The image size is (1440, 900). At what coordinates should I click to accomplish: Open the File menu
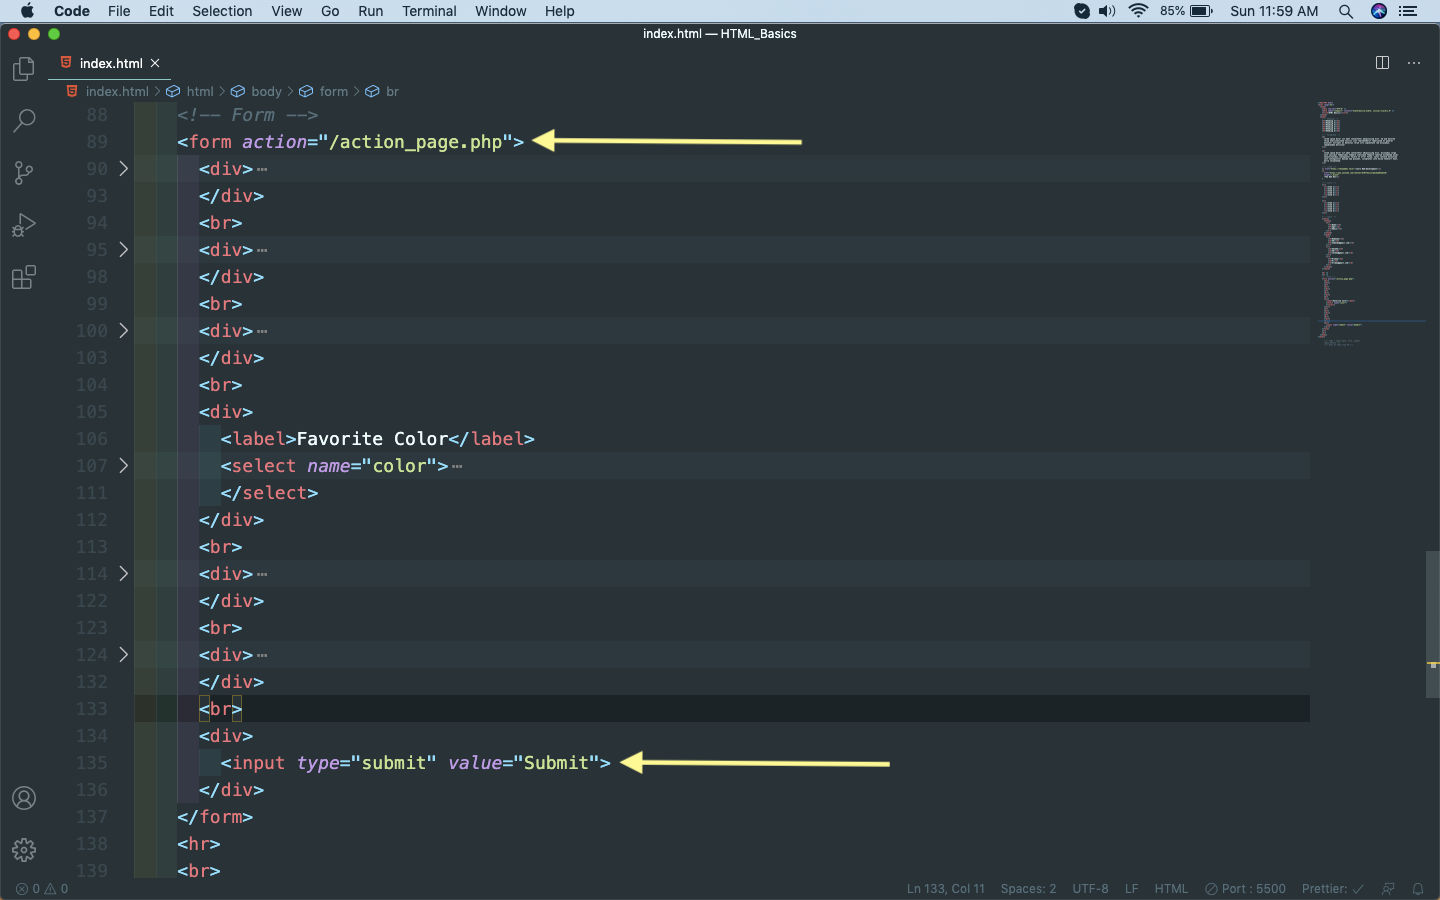(x=119, y=11)
